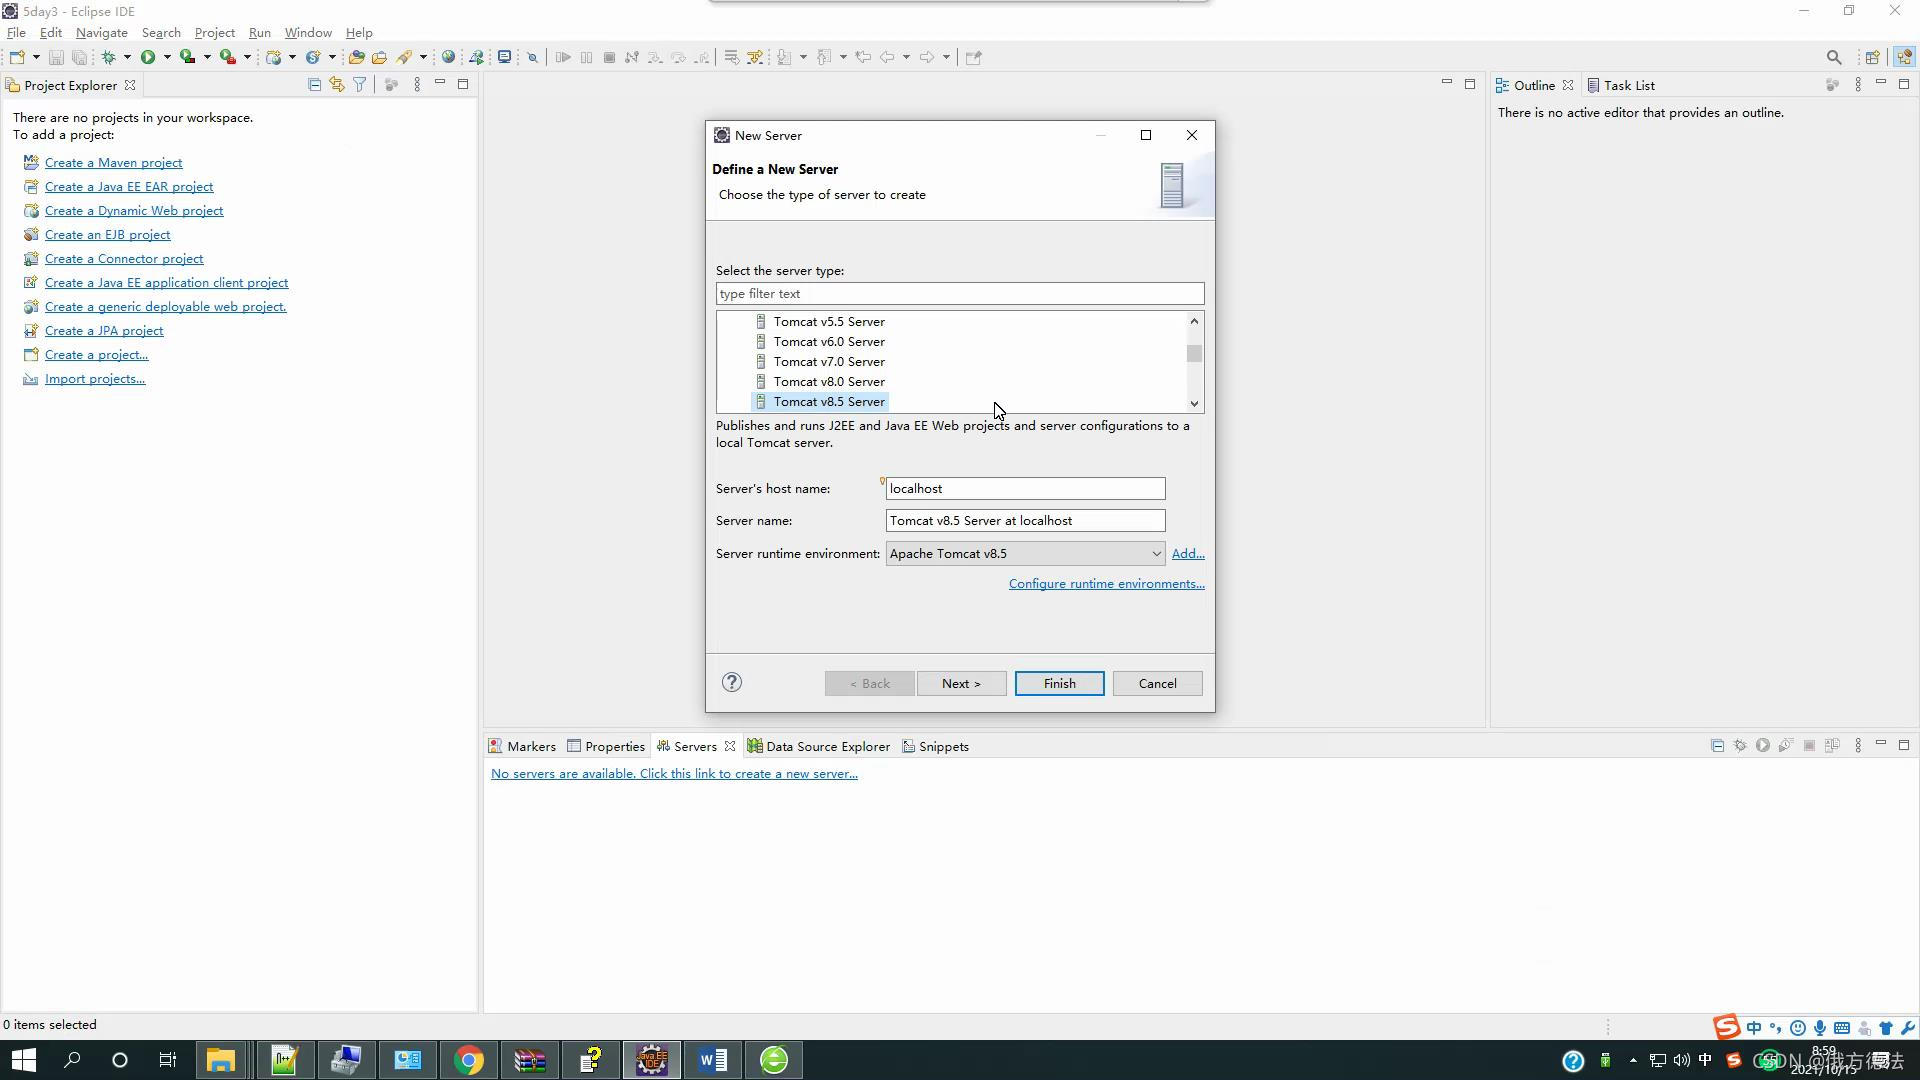Click the New wizard toolbar icon
This screenshot has width=1920, height=1080.
coord(17,57)
